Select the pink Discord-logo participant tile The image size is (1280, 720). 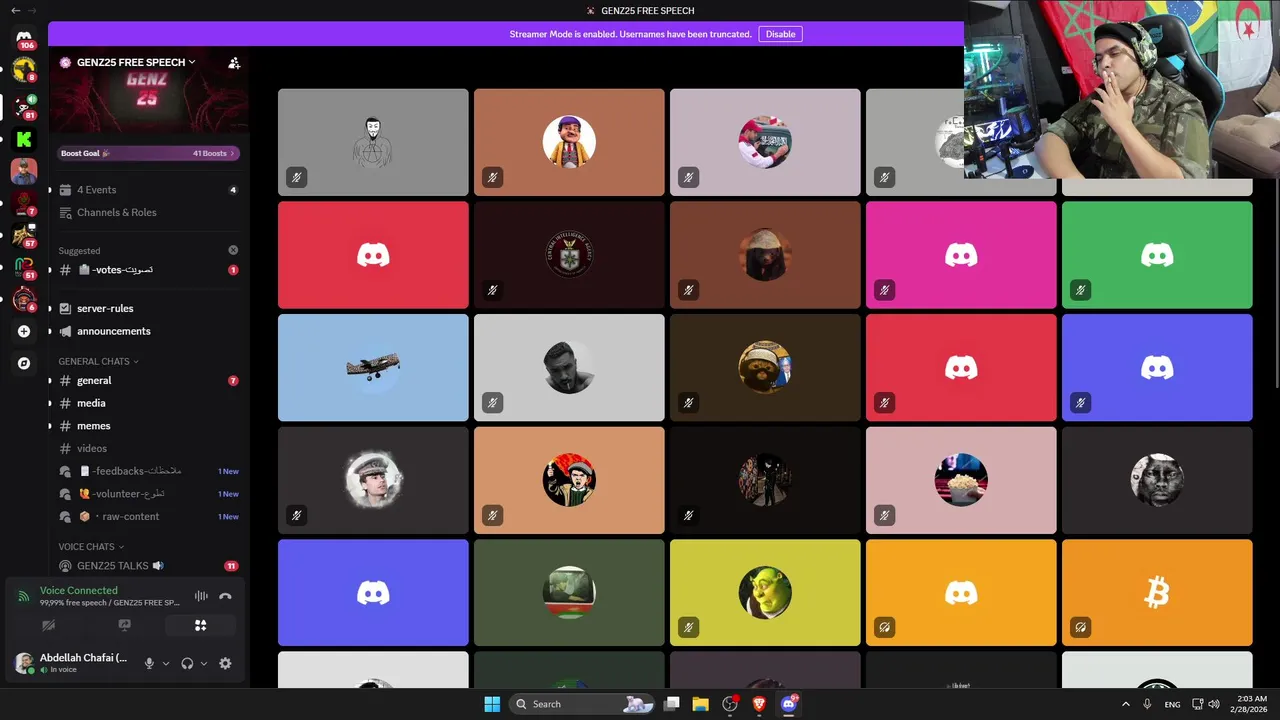click(x=961, y=255)
